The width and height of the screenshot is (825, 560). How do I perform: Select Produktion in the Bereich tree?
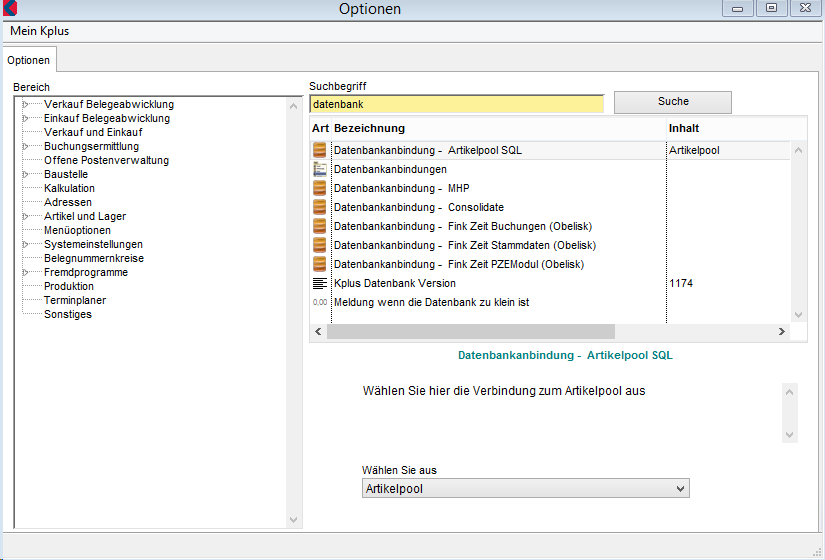69,286
